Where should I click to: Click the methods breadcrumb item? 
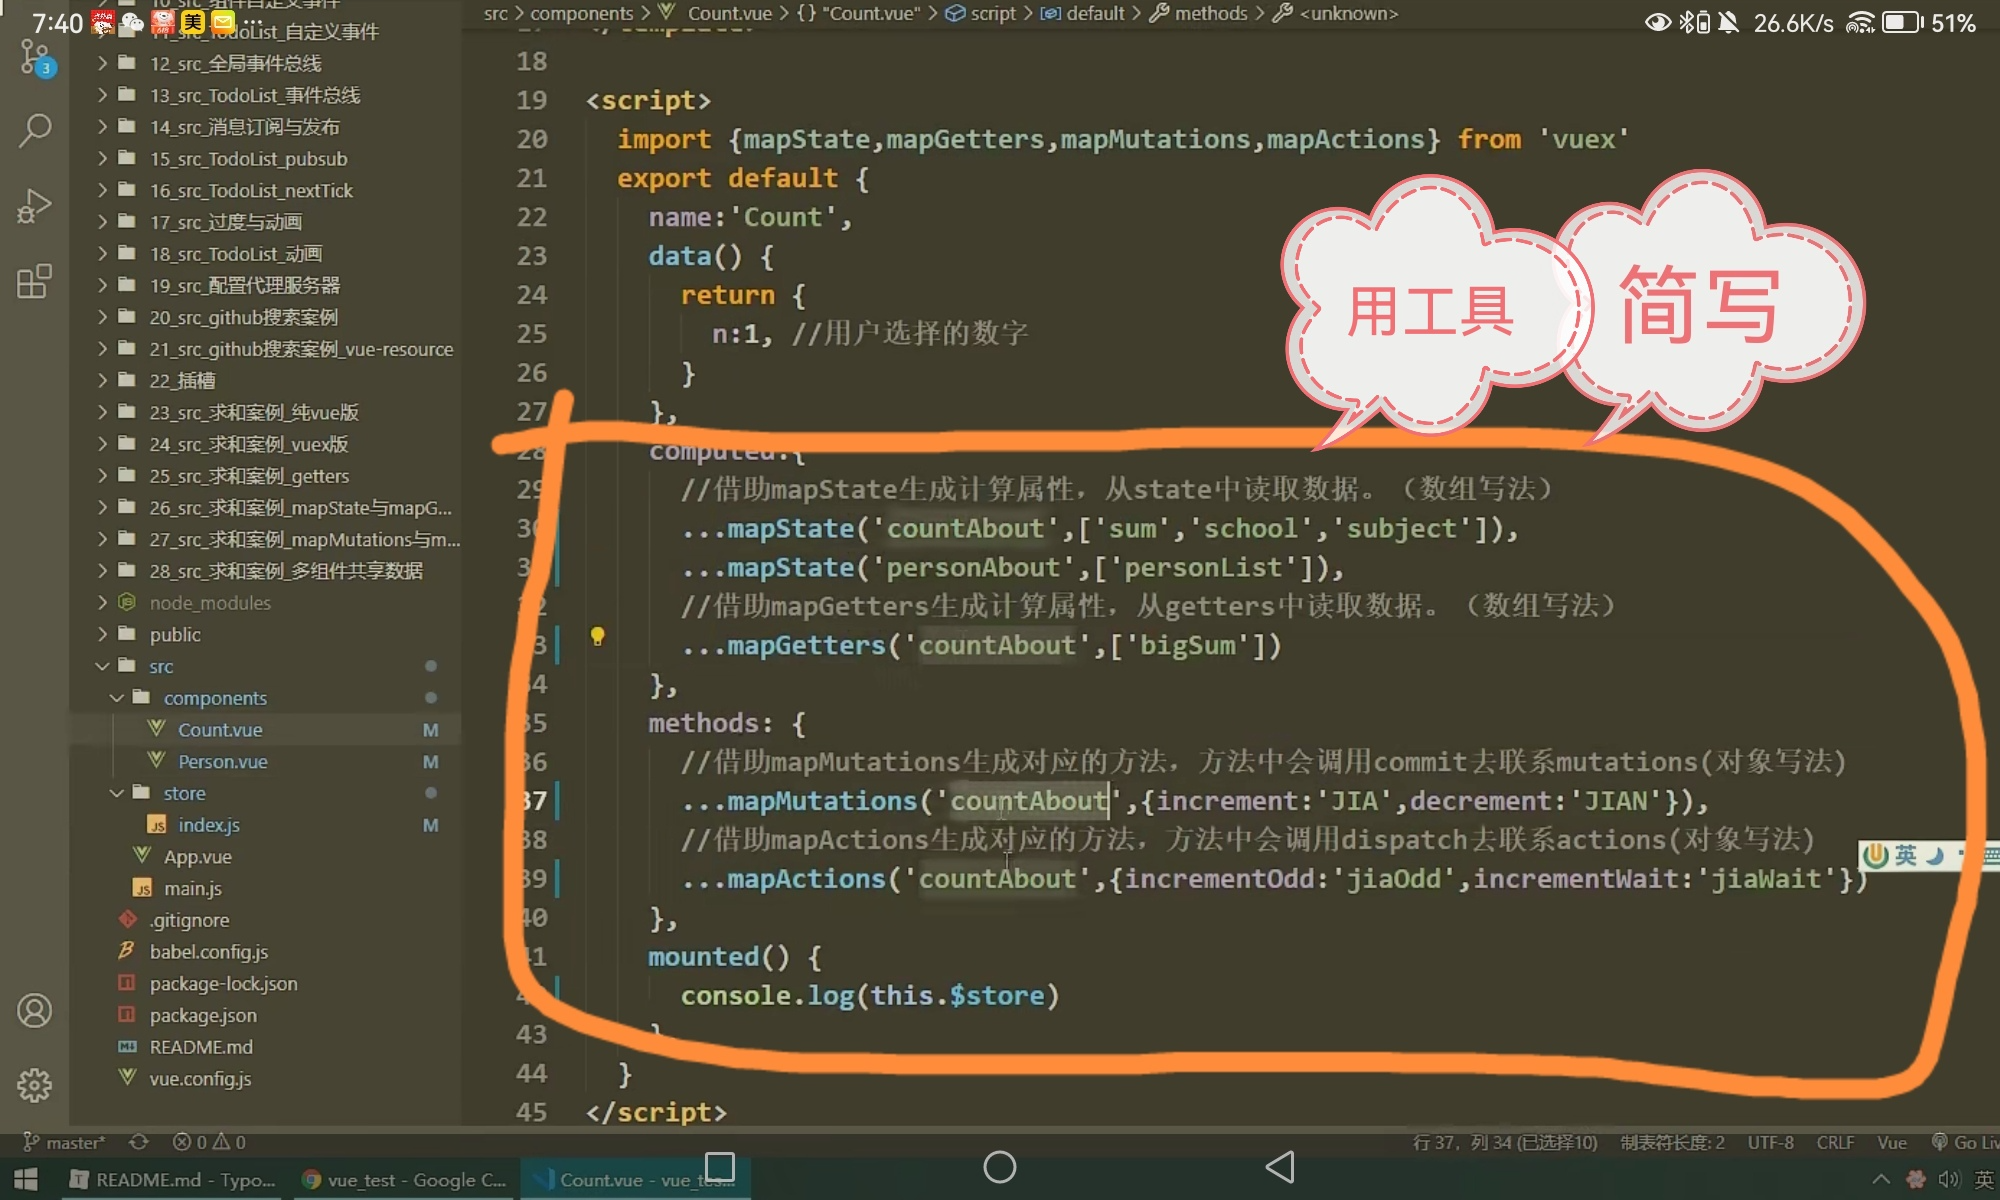(1210, 14)
